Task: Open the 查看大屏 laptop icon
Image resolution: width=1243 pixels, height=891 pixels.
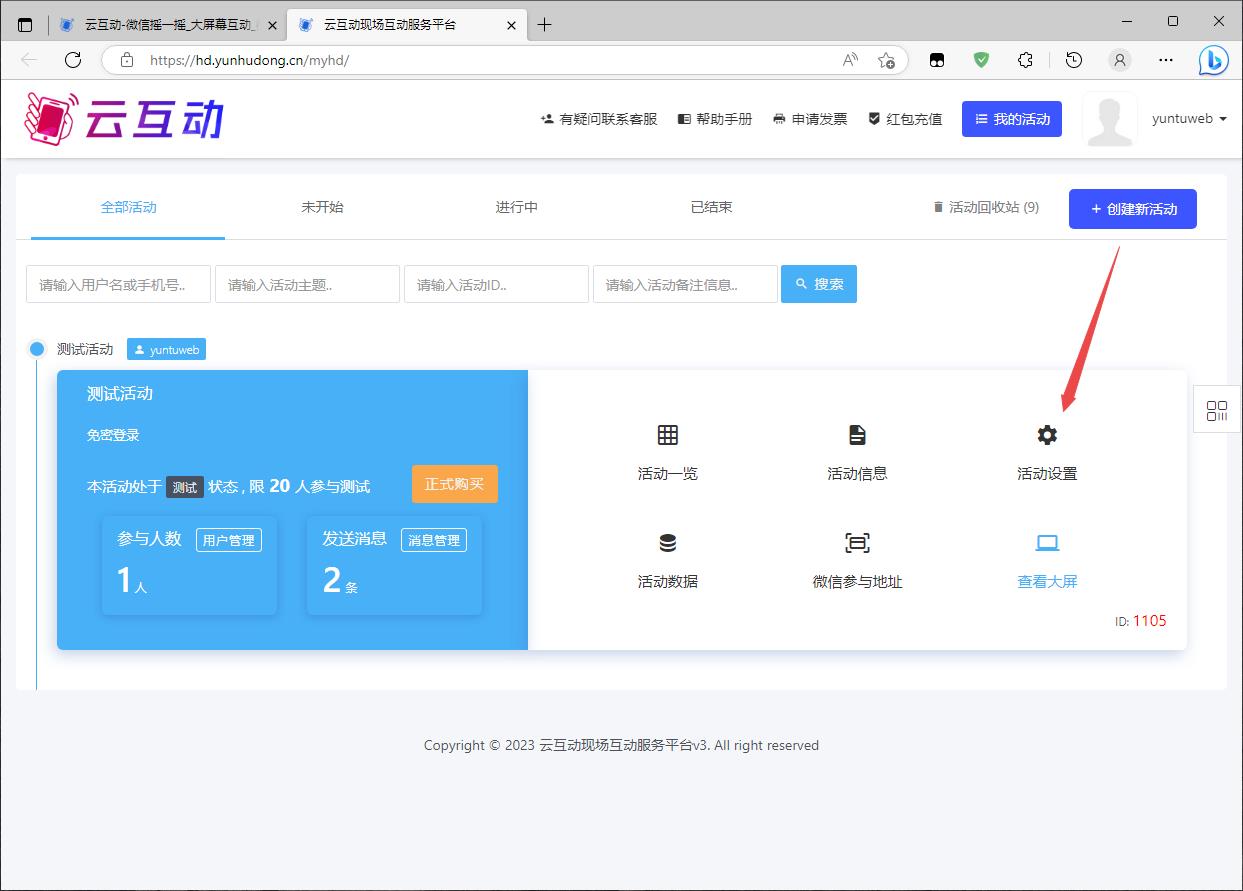Action: pyautogui.click(x=1047, y=543)
